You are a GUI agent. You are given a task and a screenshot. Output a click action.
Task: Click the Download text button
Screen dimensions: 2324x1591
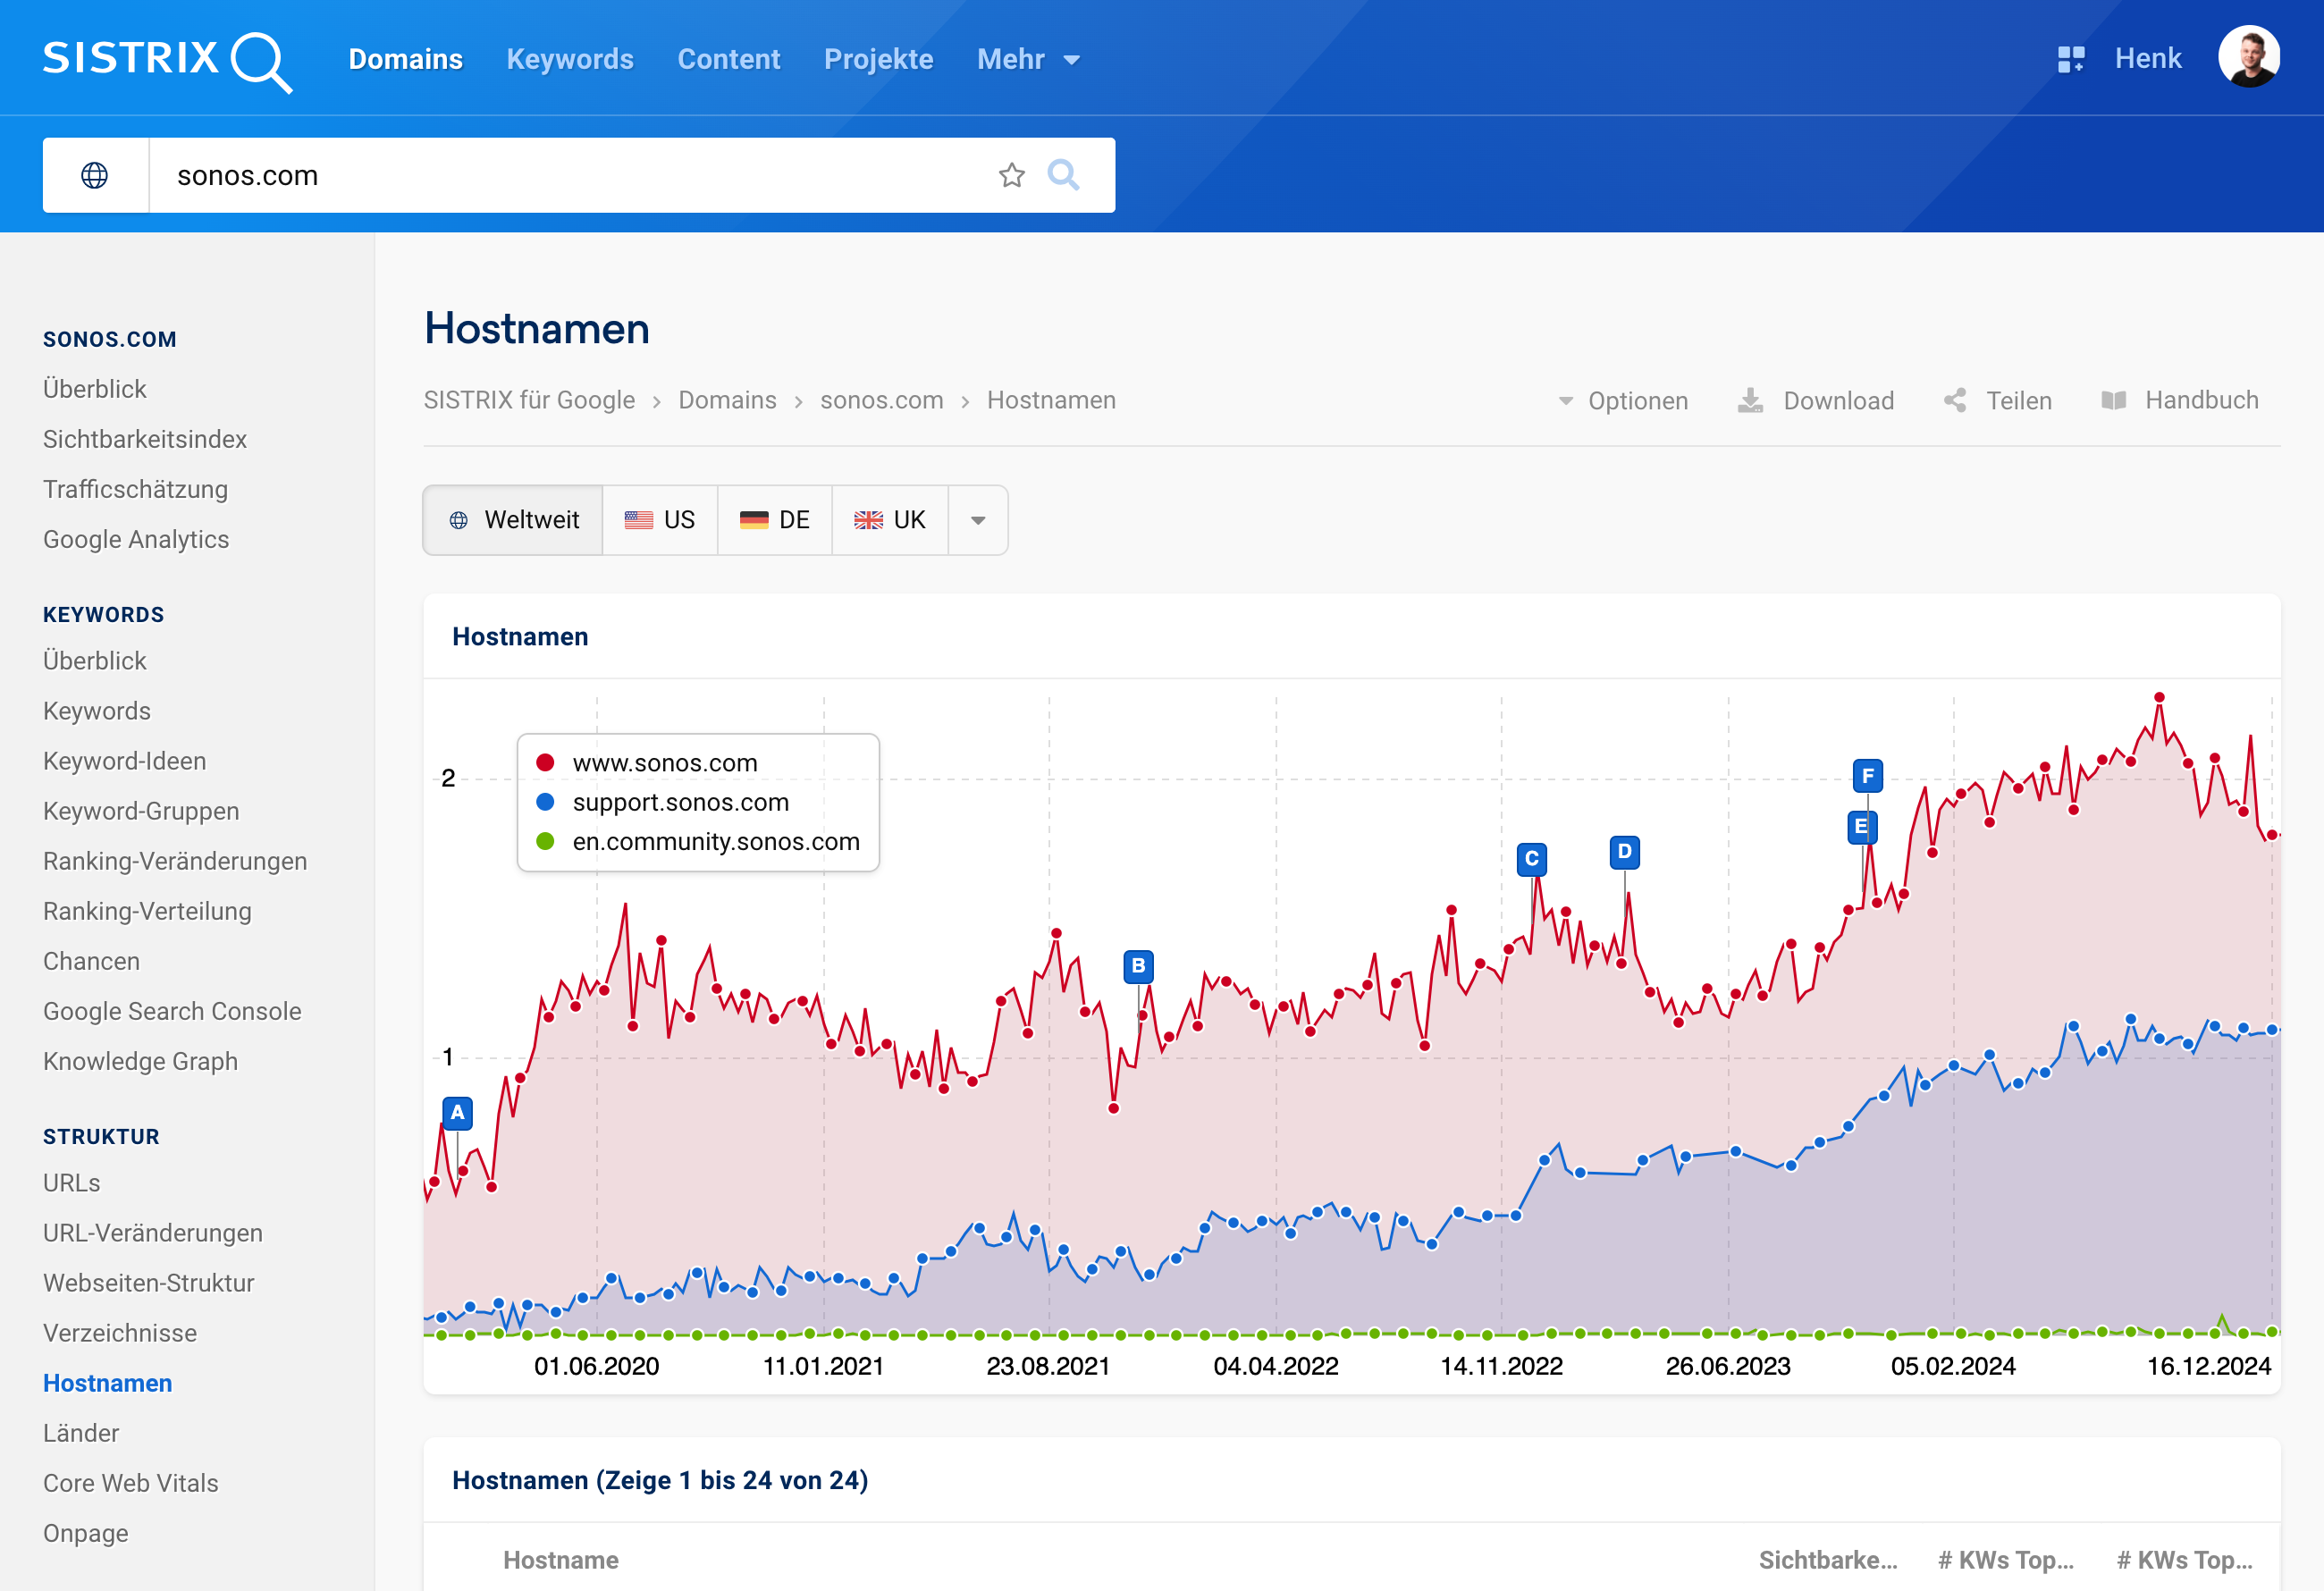coord(1838,401)
